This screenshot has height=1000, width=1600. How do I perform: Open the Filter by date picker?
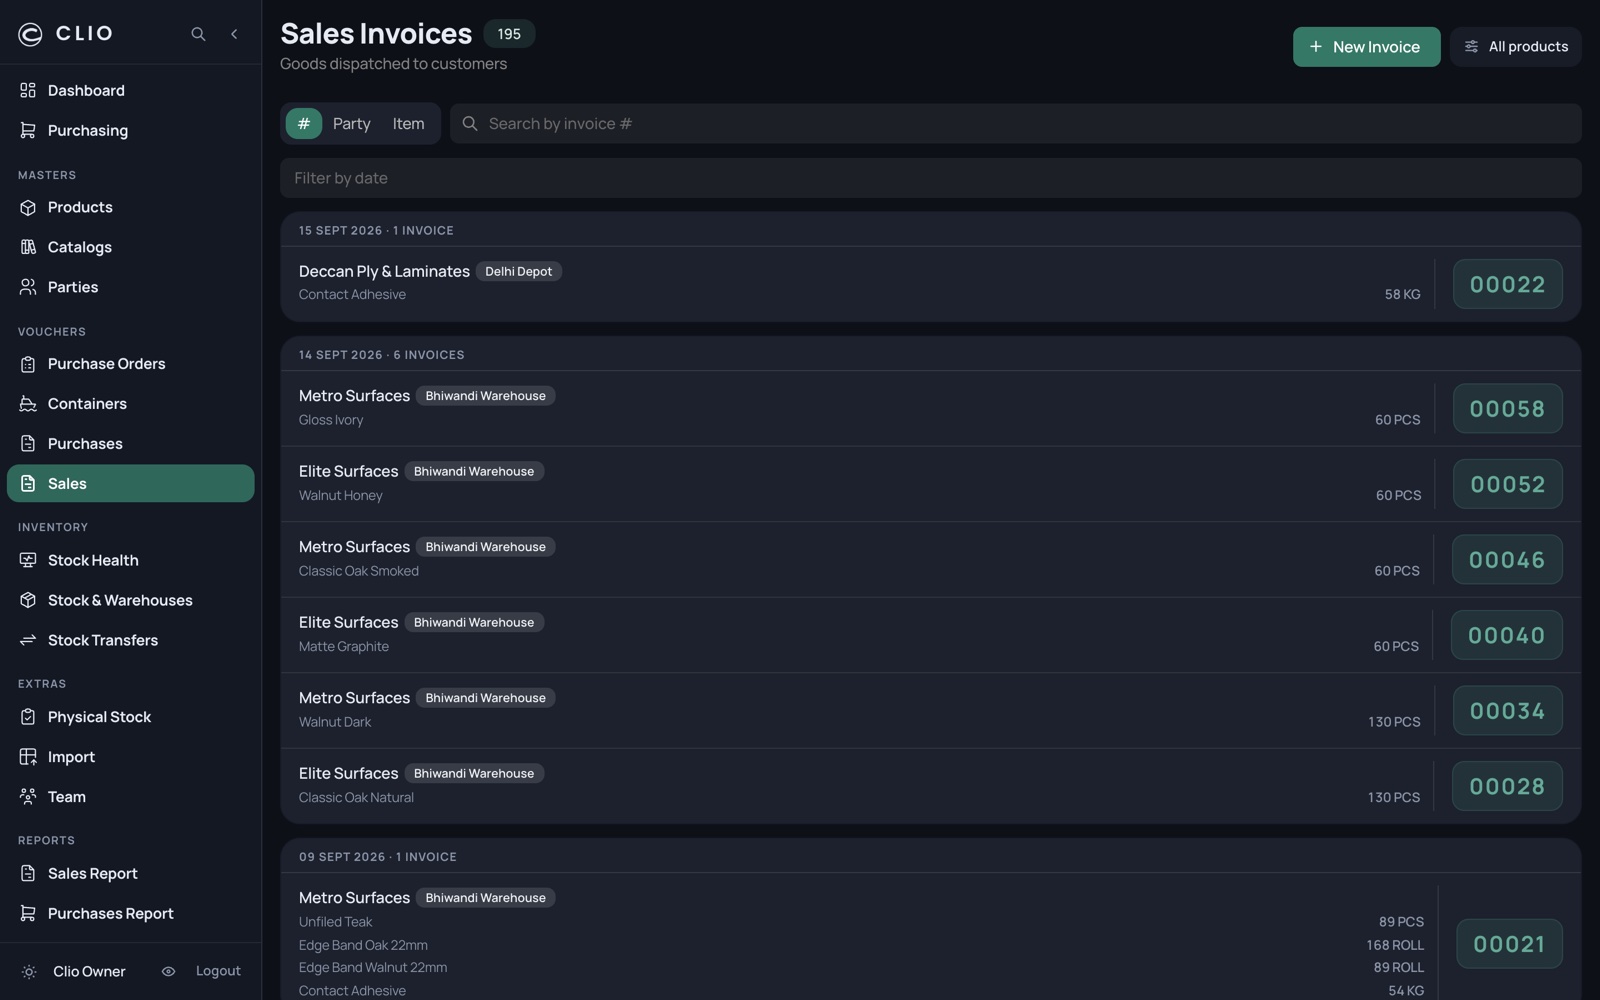tap(930, 178)
